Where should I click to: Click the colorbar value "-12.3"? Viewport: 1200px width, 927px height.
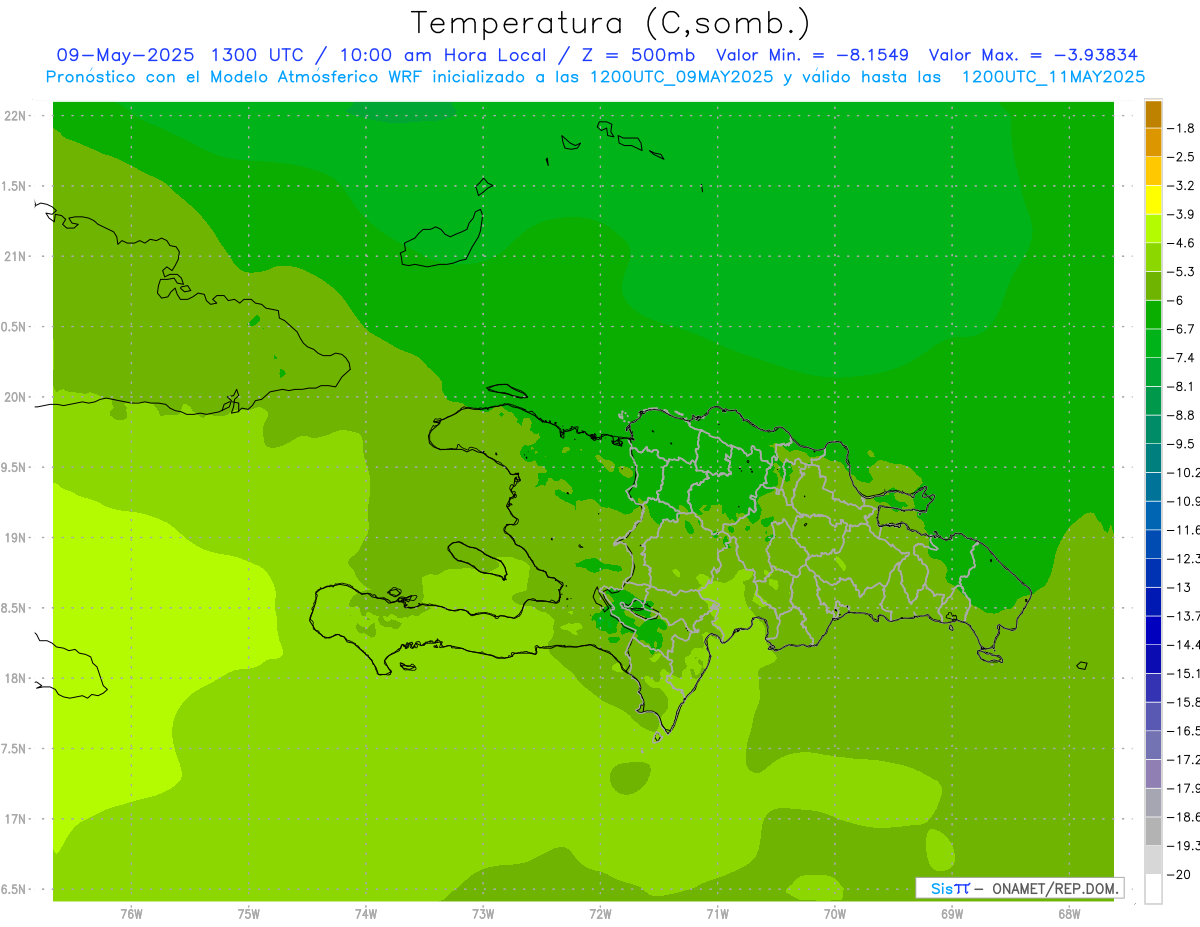pos(1184,558)
